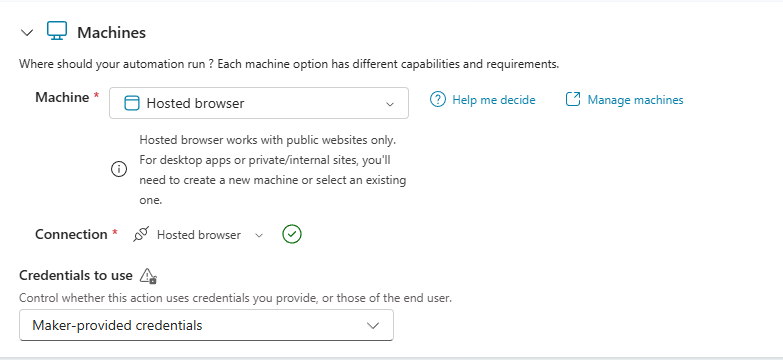The width and height of the screenshot is (783, 360).
Task: Click the Hosted browser public websites info text
Action: tap(273, 170)
